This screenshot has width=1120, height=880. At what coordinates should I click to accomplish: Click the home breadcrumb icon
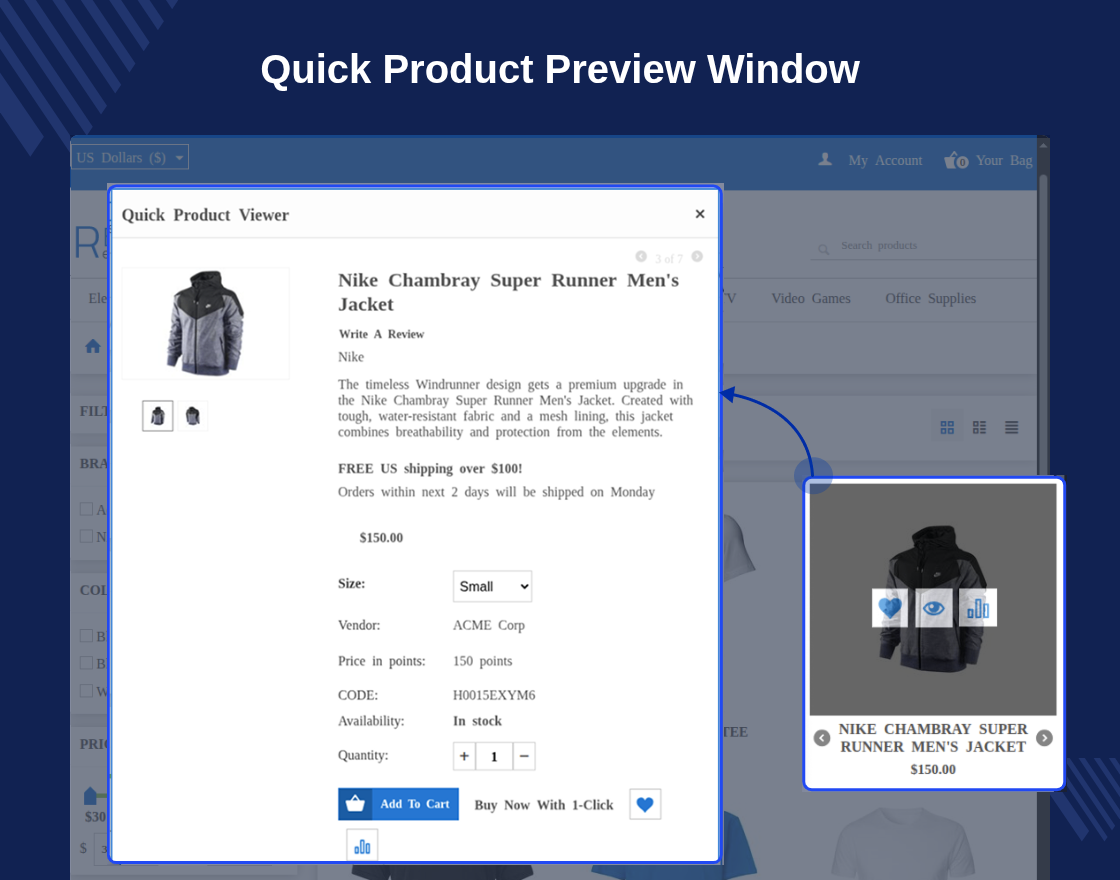(x=93, y=346)
